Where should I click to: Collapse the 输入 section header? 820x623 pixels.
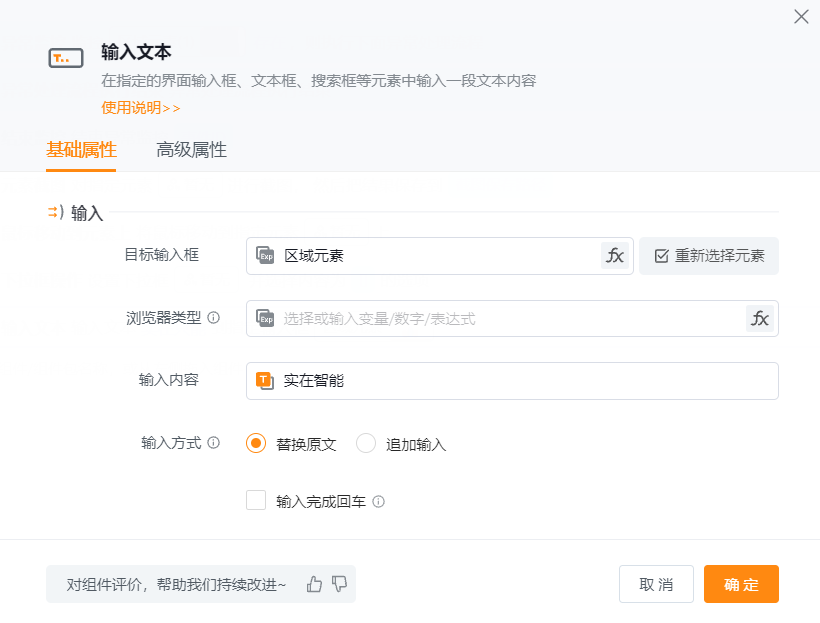(76, 213)
